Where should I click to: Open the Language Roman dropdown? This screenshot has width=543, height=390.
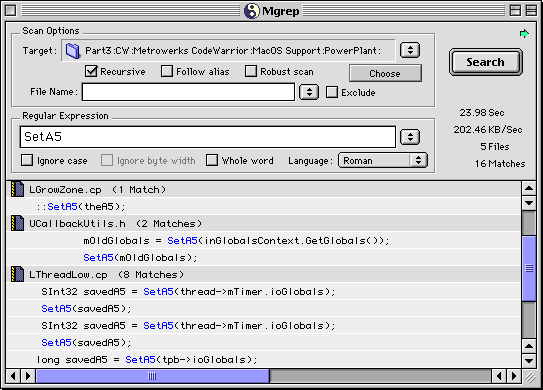[x=383, y=160]
